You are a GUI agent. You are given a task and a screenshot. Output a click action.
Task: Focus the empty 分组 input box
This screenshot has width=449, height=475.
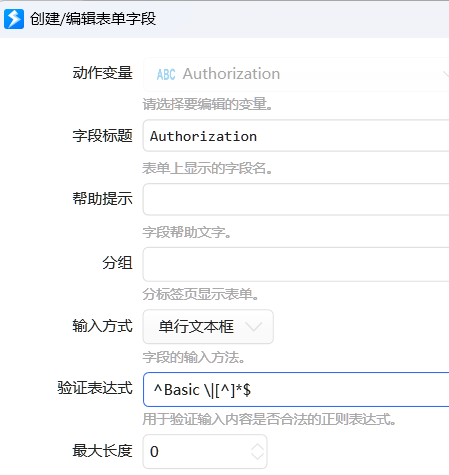296,264
